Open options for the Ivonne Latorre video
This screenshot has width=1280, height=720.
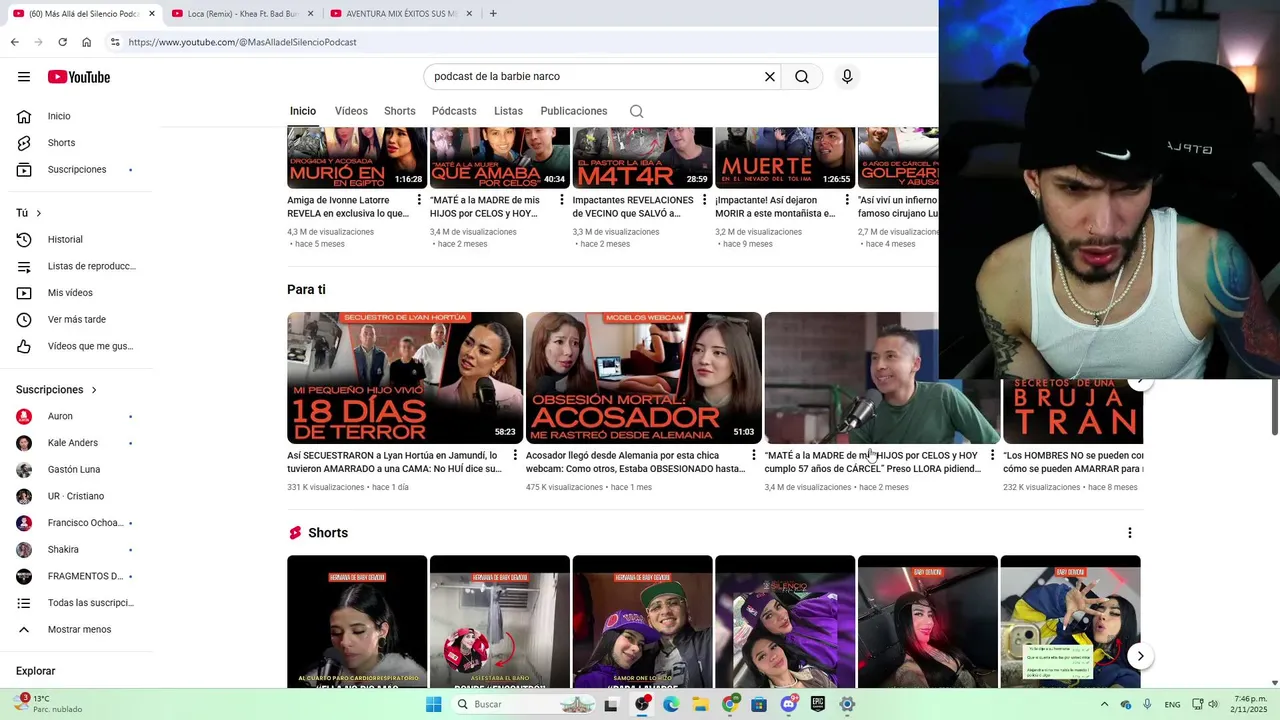[x=419, y=200]
